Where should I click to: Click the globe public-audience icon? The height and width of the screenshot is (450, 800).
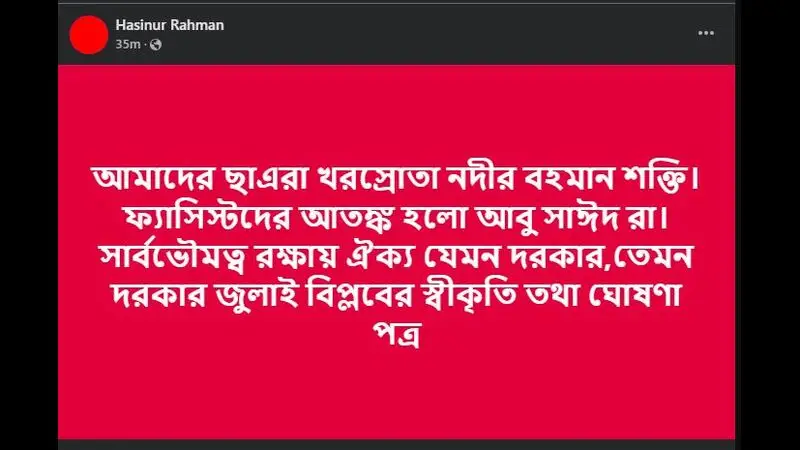click(156, 45)
